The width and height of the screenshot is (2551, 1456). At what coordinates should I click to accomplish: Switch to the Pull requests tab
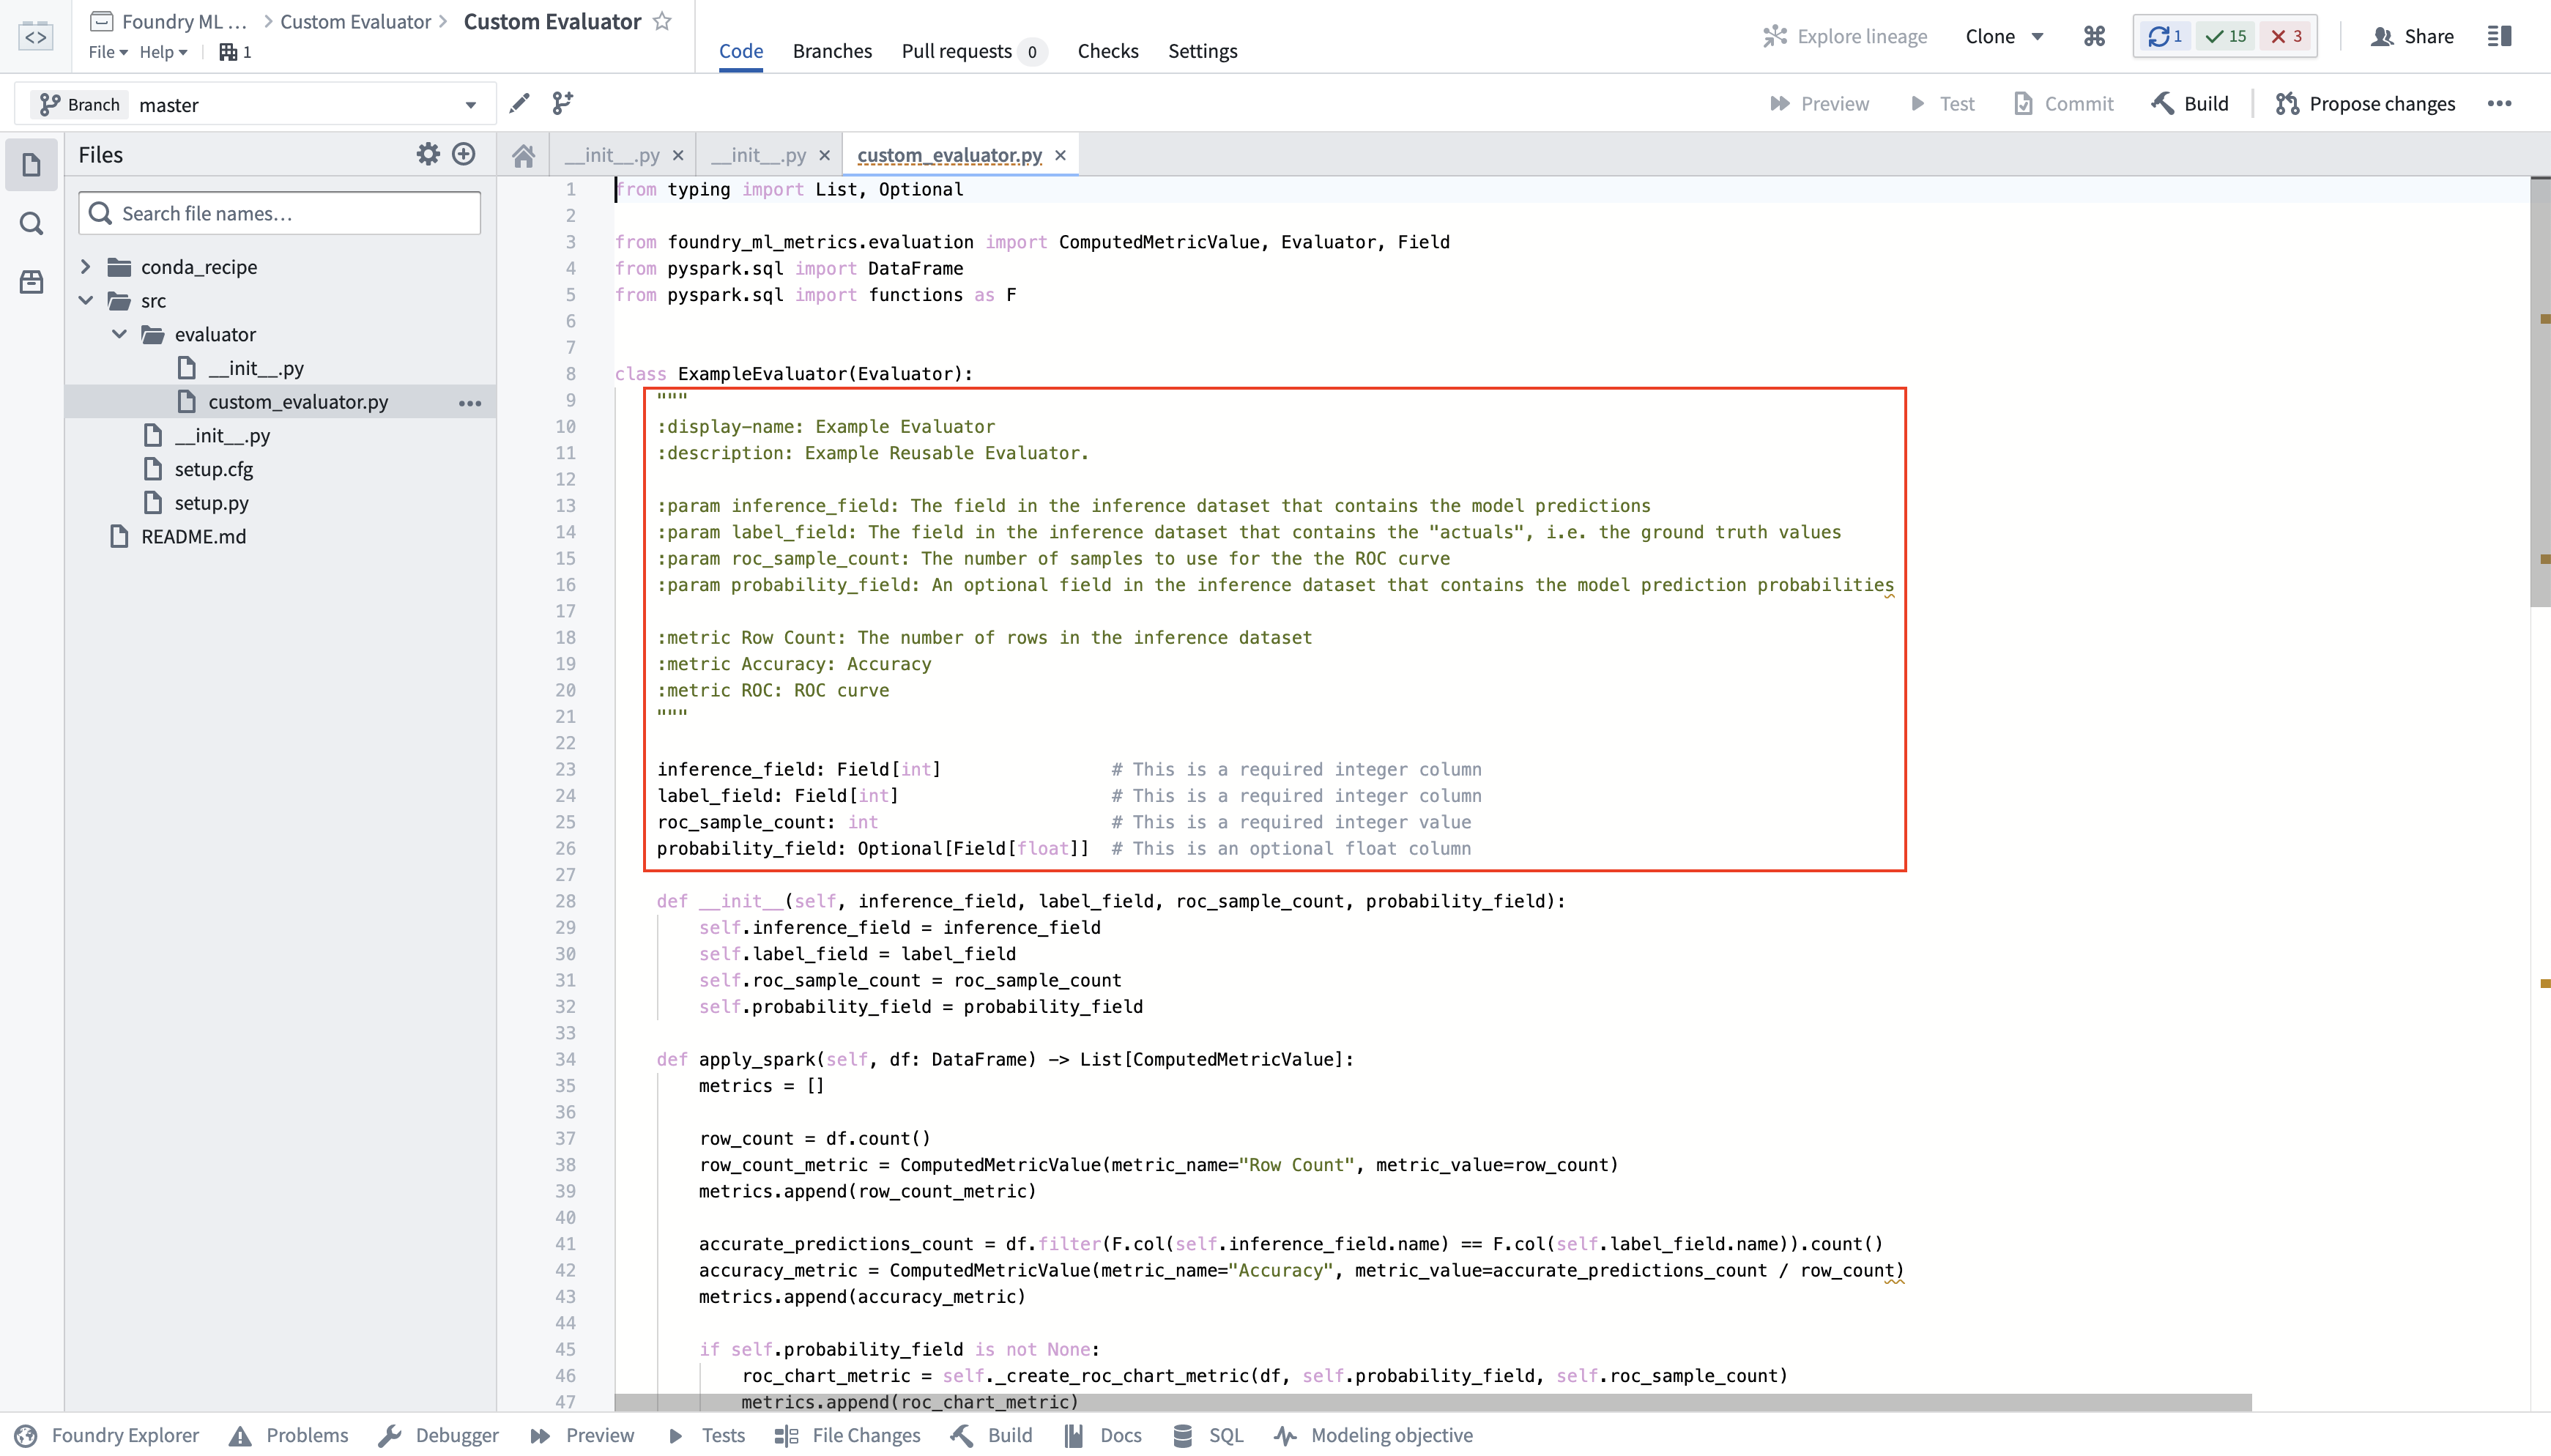973,51
